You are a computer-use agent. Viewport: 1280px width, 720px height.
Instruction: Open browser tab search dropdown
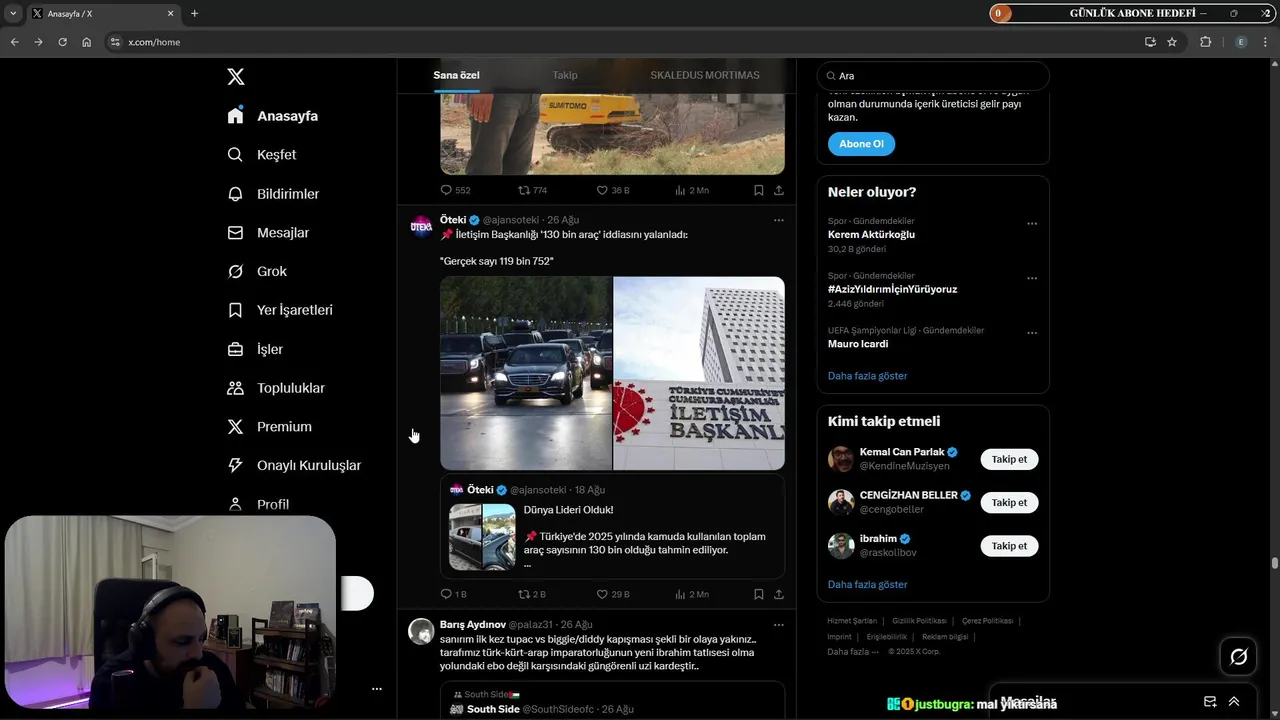coord(13,14)
